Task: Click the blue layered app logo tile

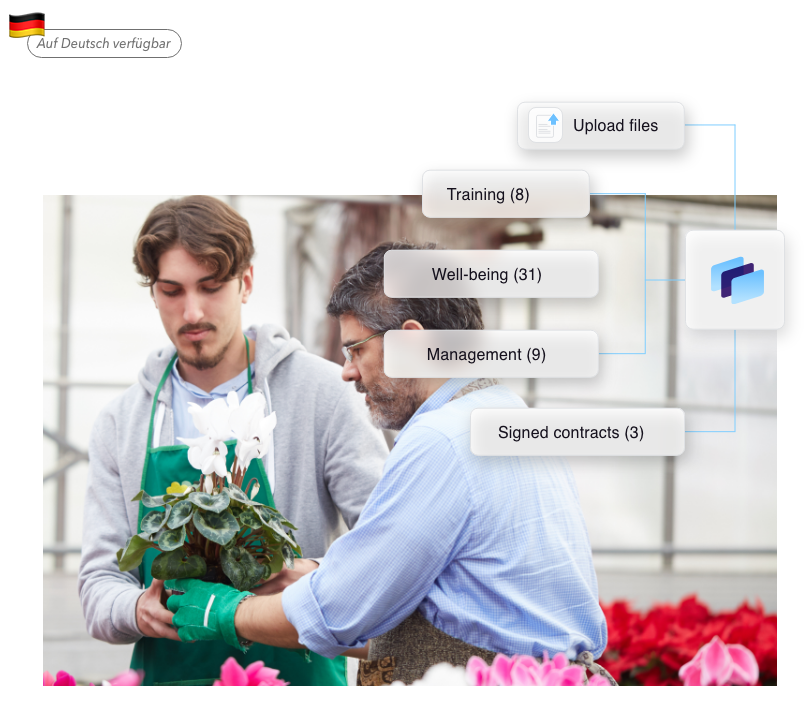Action: (x=736, y=280)
